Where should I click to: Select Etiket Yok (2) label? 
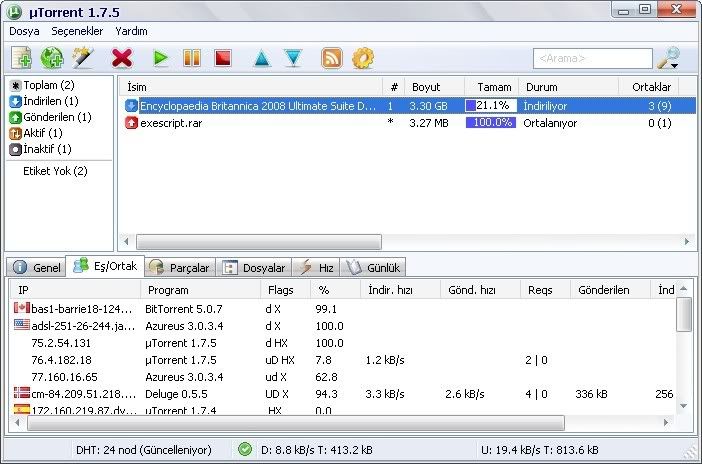[55, 171]
